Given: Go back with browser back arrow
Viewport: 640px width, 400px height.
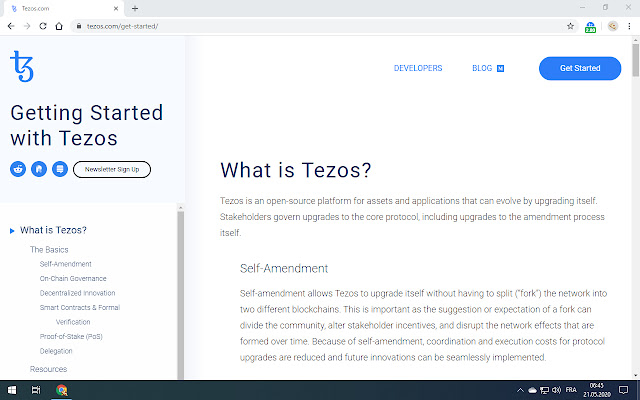Looking at the screenshot, I should pyautogui.click(x=11, y=26).
